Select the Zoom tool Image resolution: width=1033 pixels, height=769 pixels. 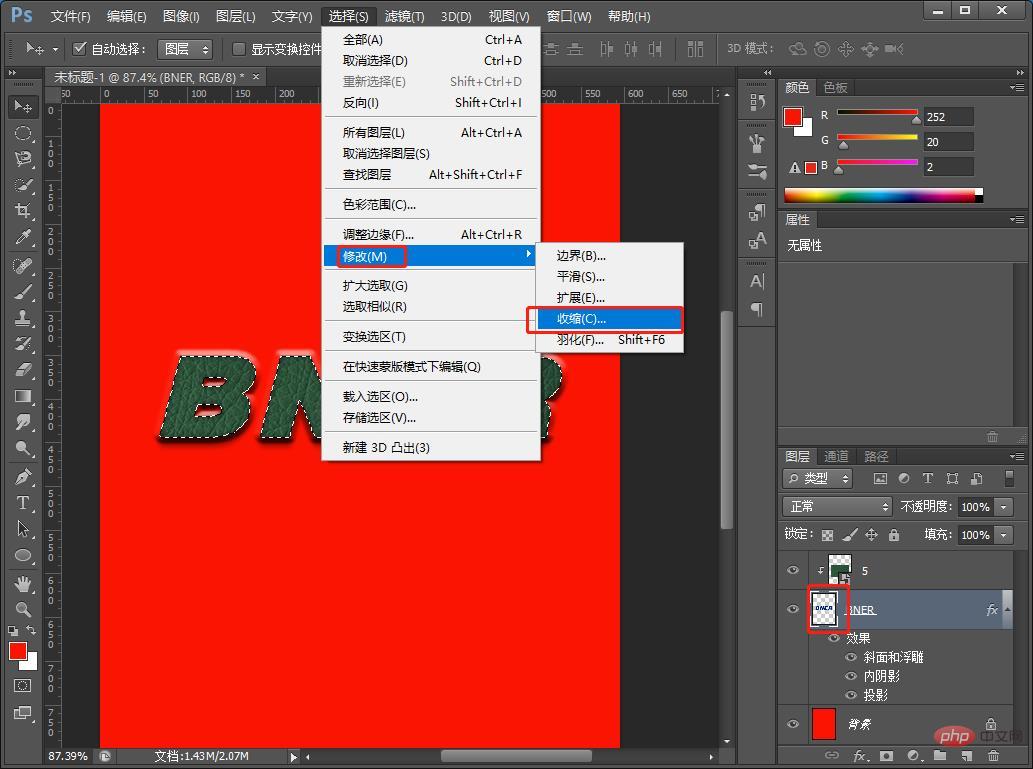[x=23, y=610]
